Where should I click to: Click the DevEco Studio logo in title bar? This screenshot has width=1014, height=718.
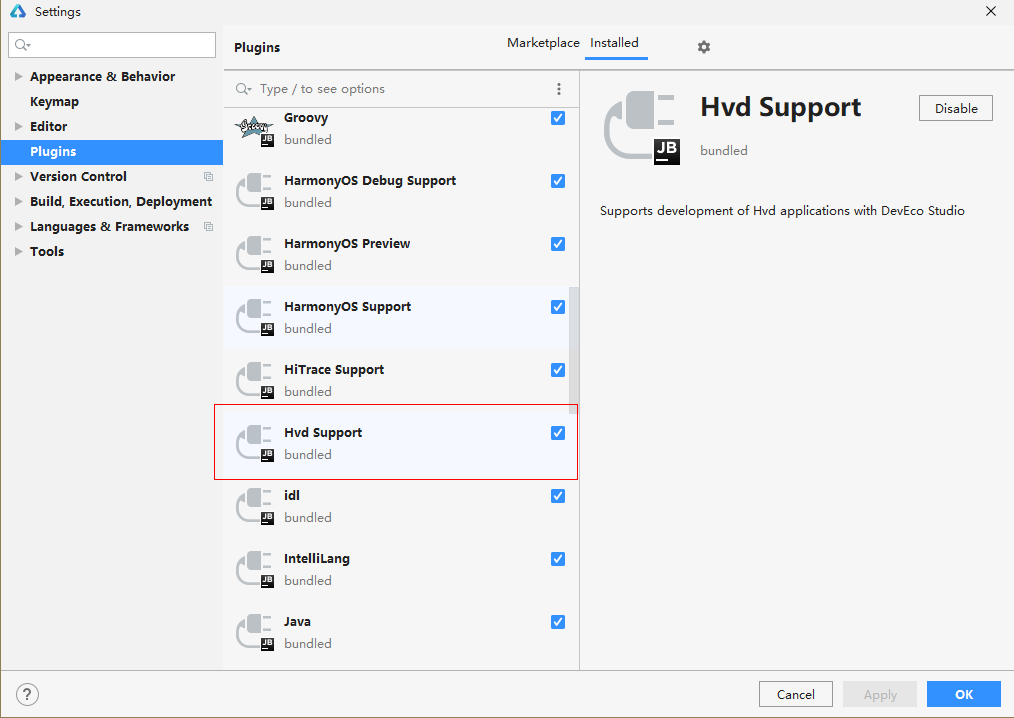point(18,11)
